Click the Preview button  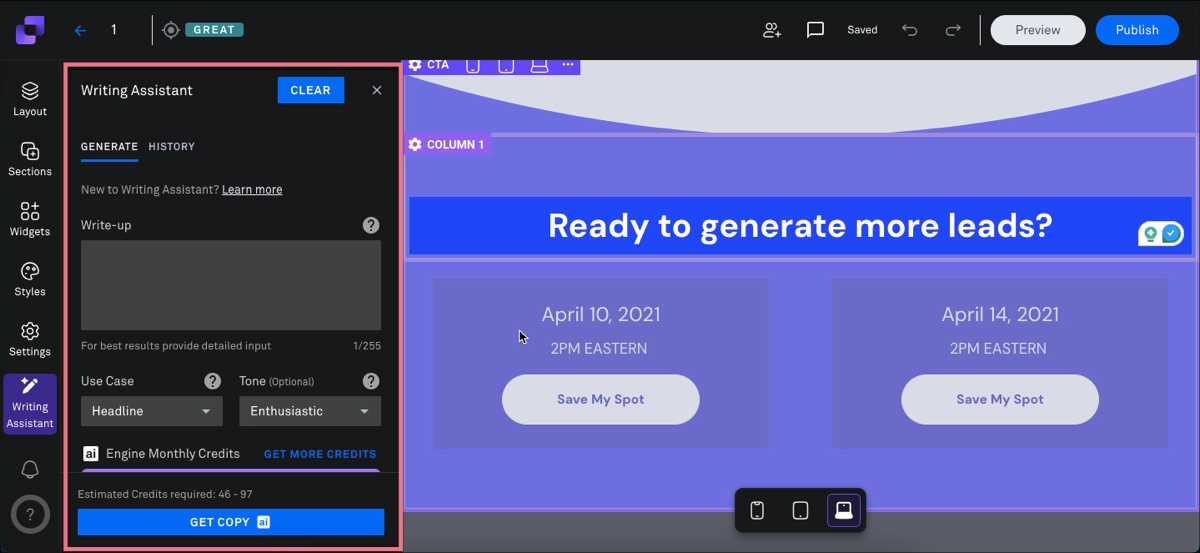[x=1038, y=30]
